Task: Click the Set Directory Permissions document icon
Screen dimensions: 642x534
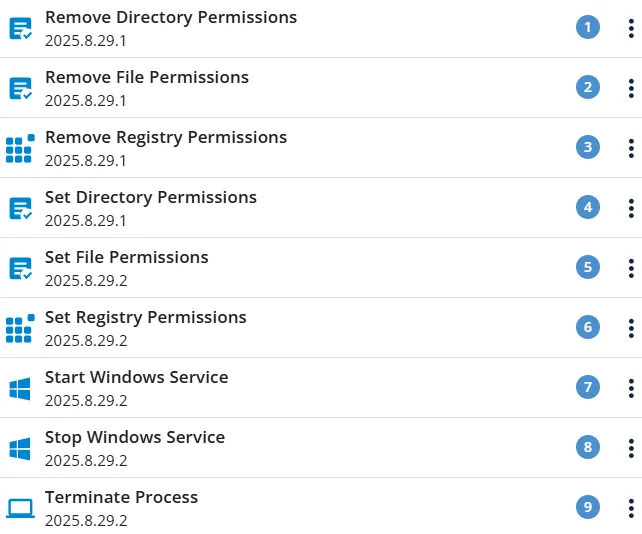Action: pyautogui.click(x=20, y=208)
